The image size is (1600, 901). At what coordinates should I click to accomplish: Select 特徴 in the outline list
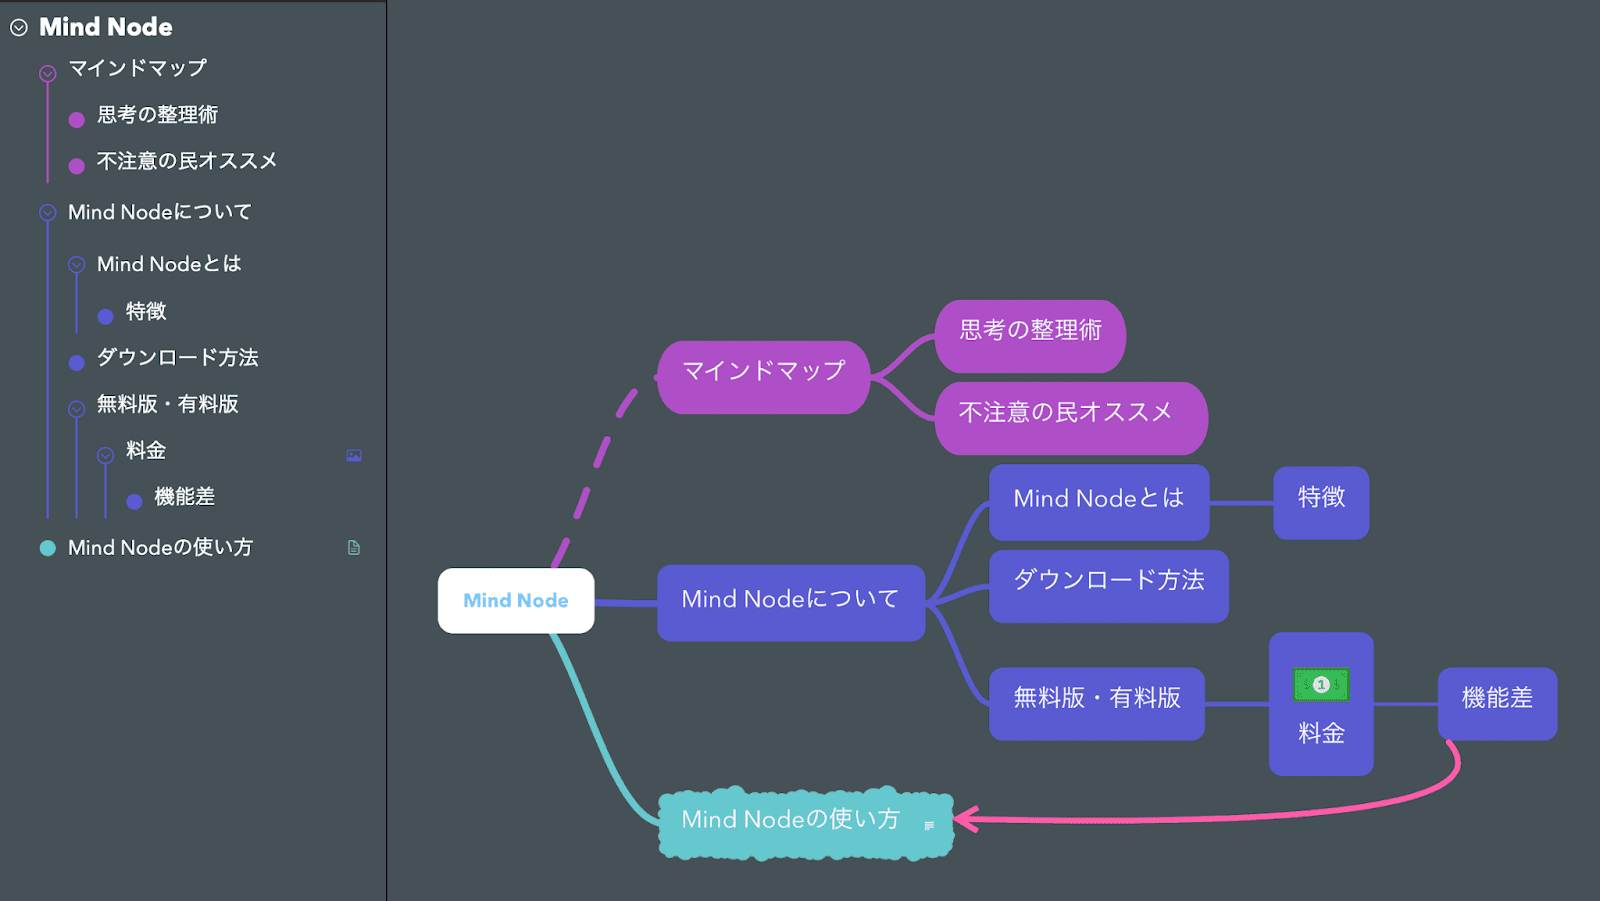pos(146,311)
